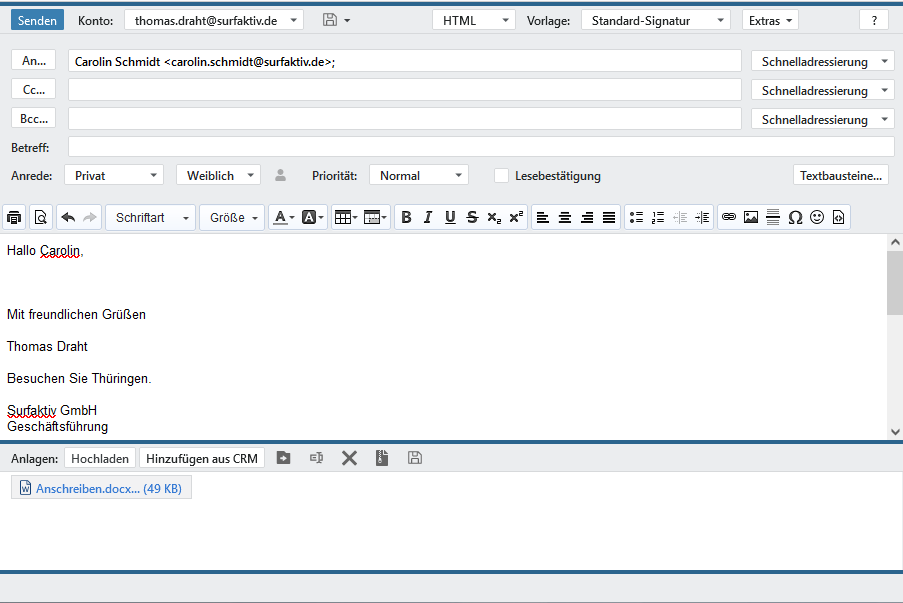Open the Konto account dropdown
The height and width of the screenshot is (603, 903).
click(x=214, y=20)
